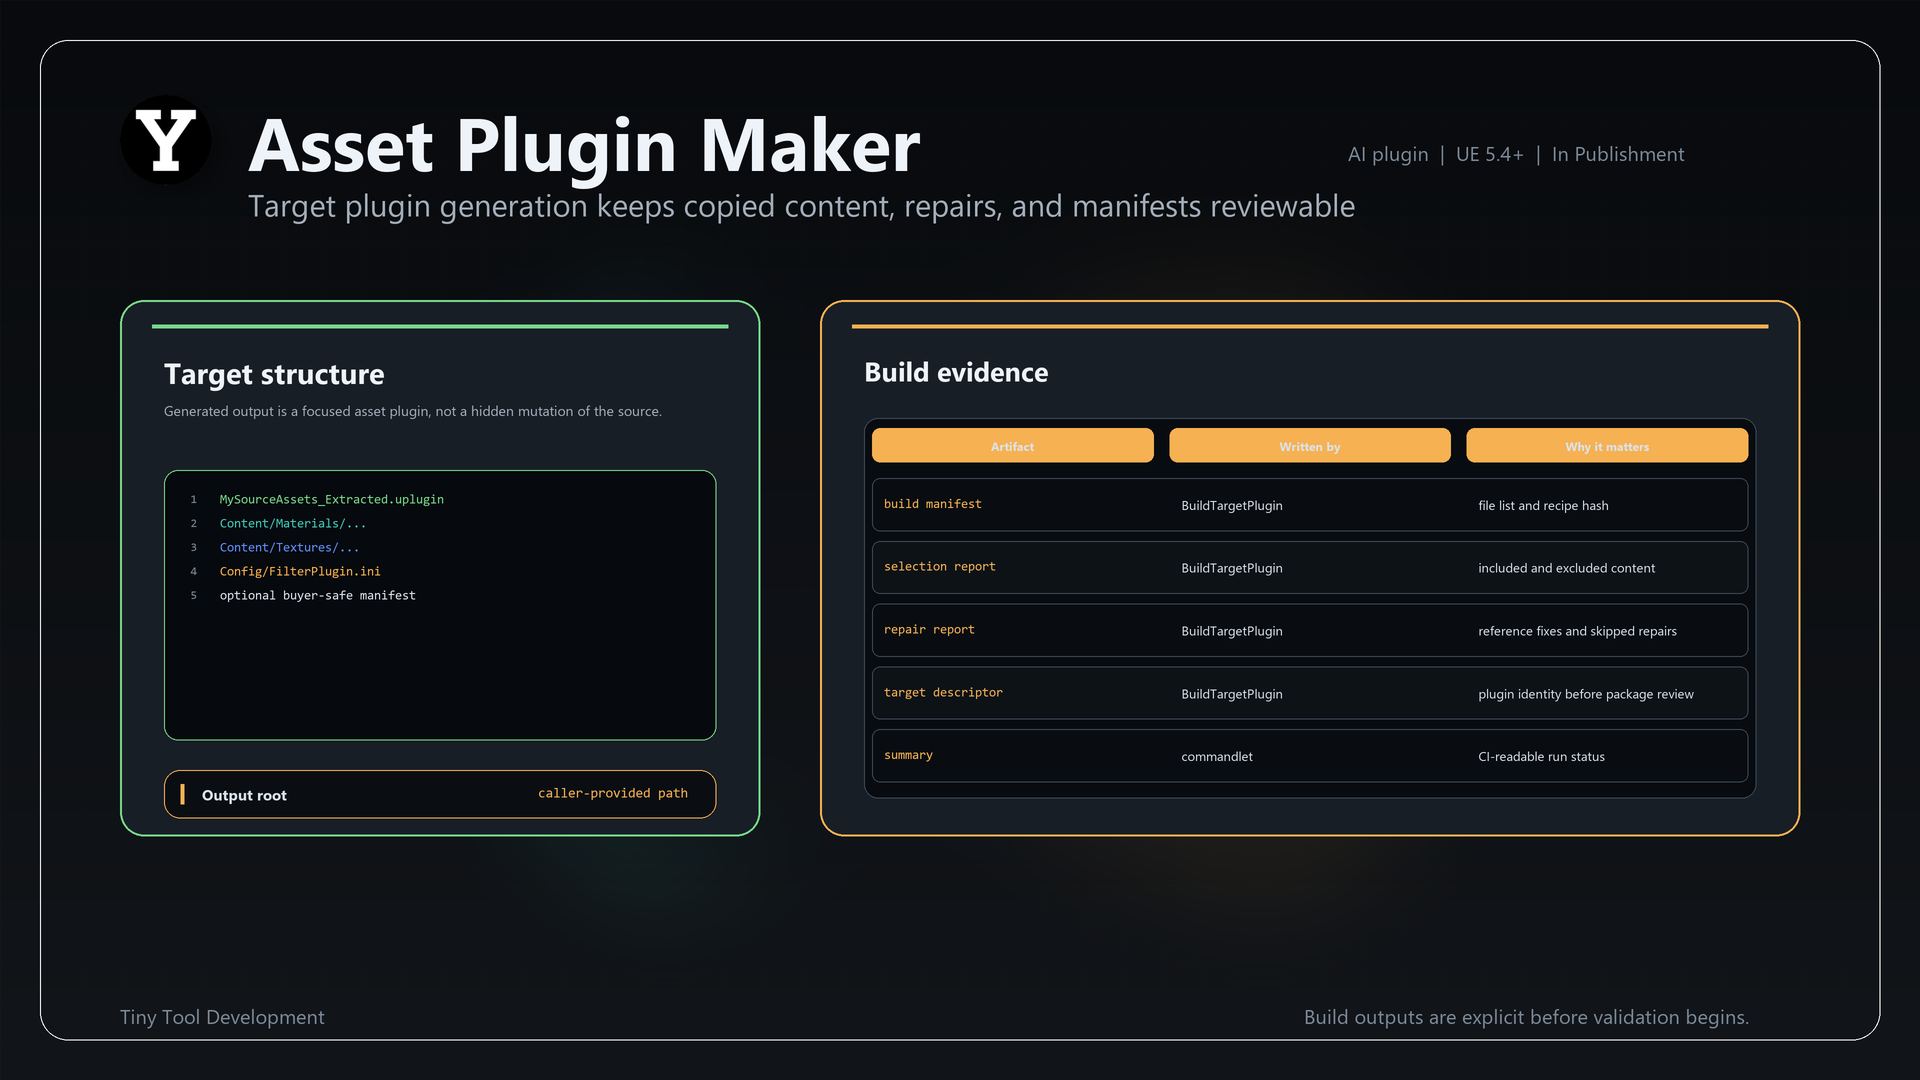Select the Asset Plugin Maker title
1920x1080 pixels.
click(x=584, y=146)
